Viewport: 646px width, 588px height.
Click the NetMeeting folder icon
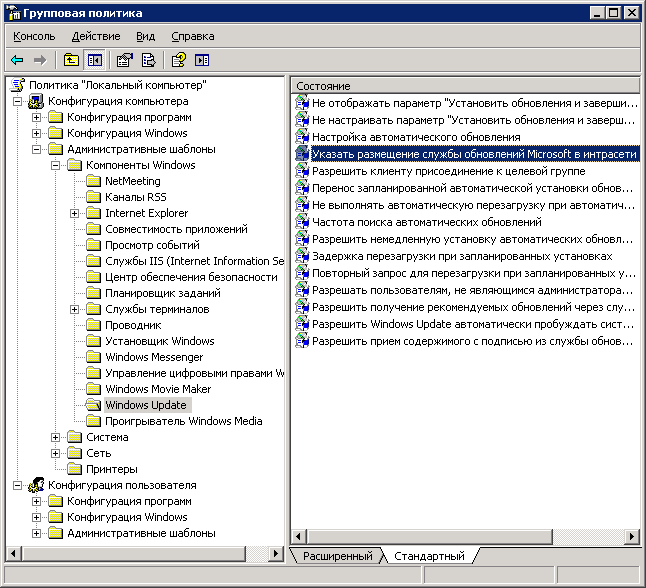tap(93, 181)
